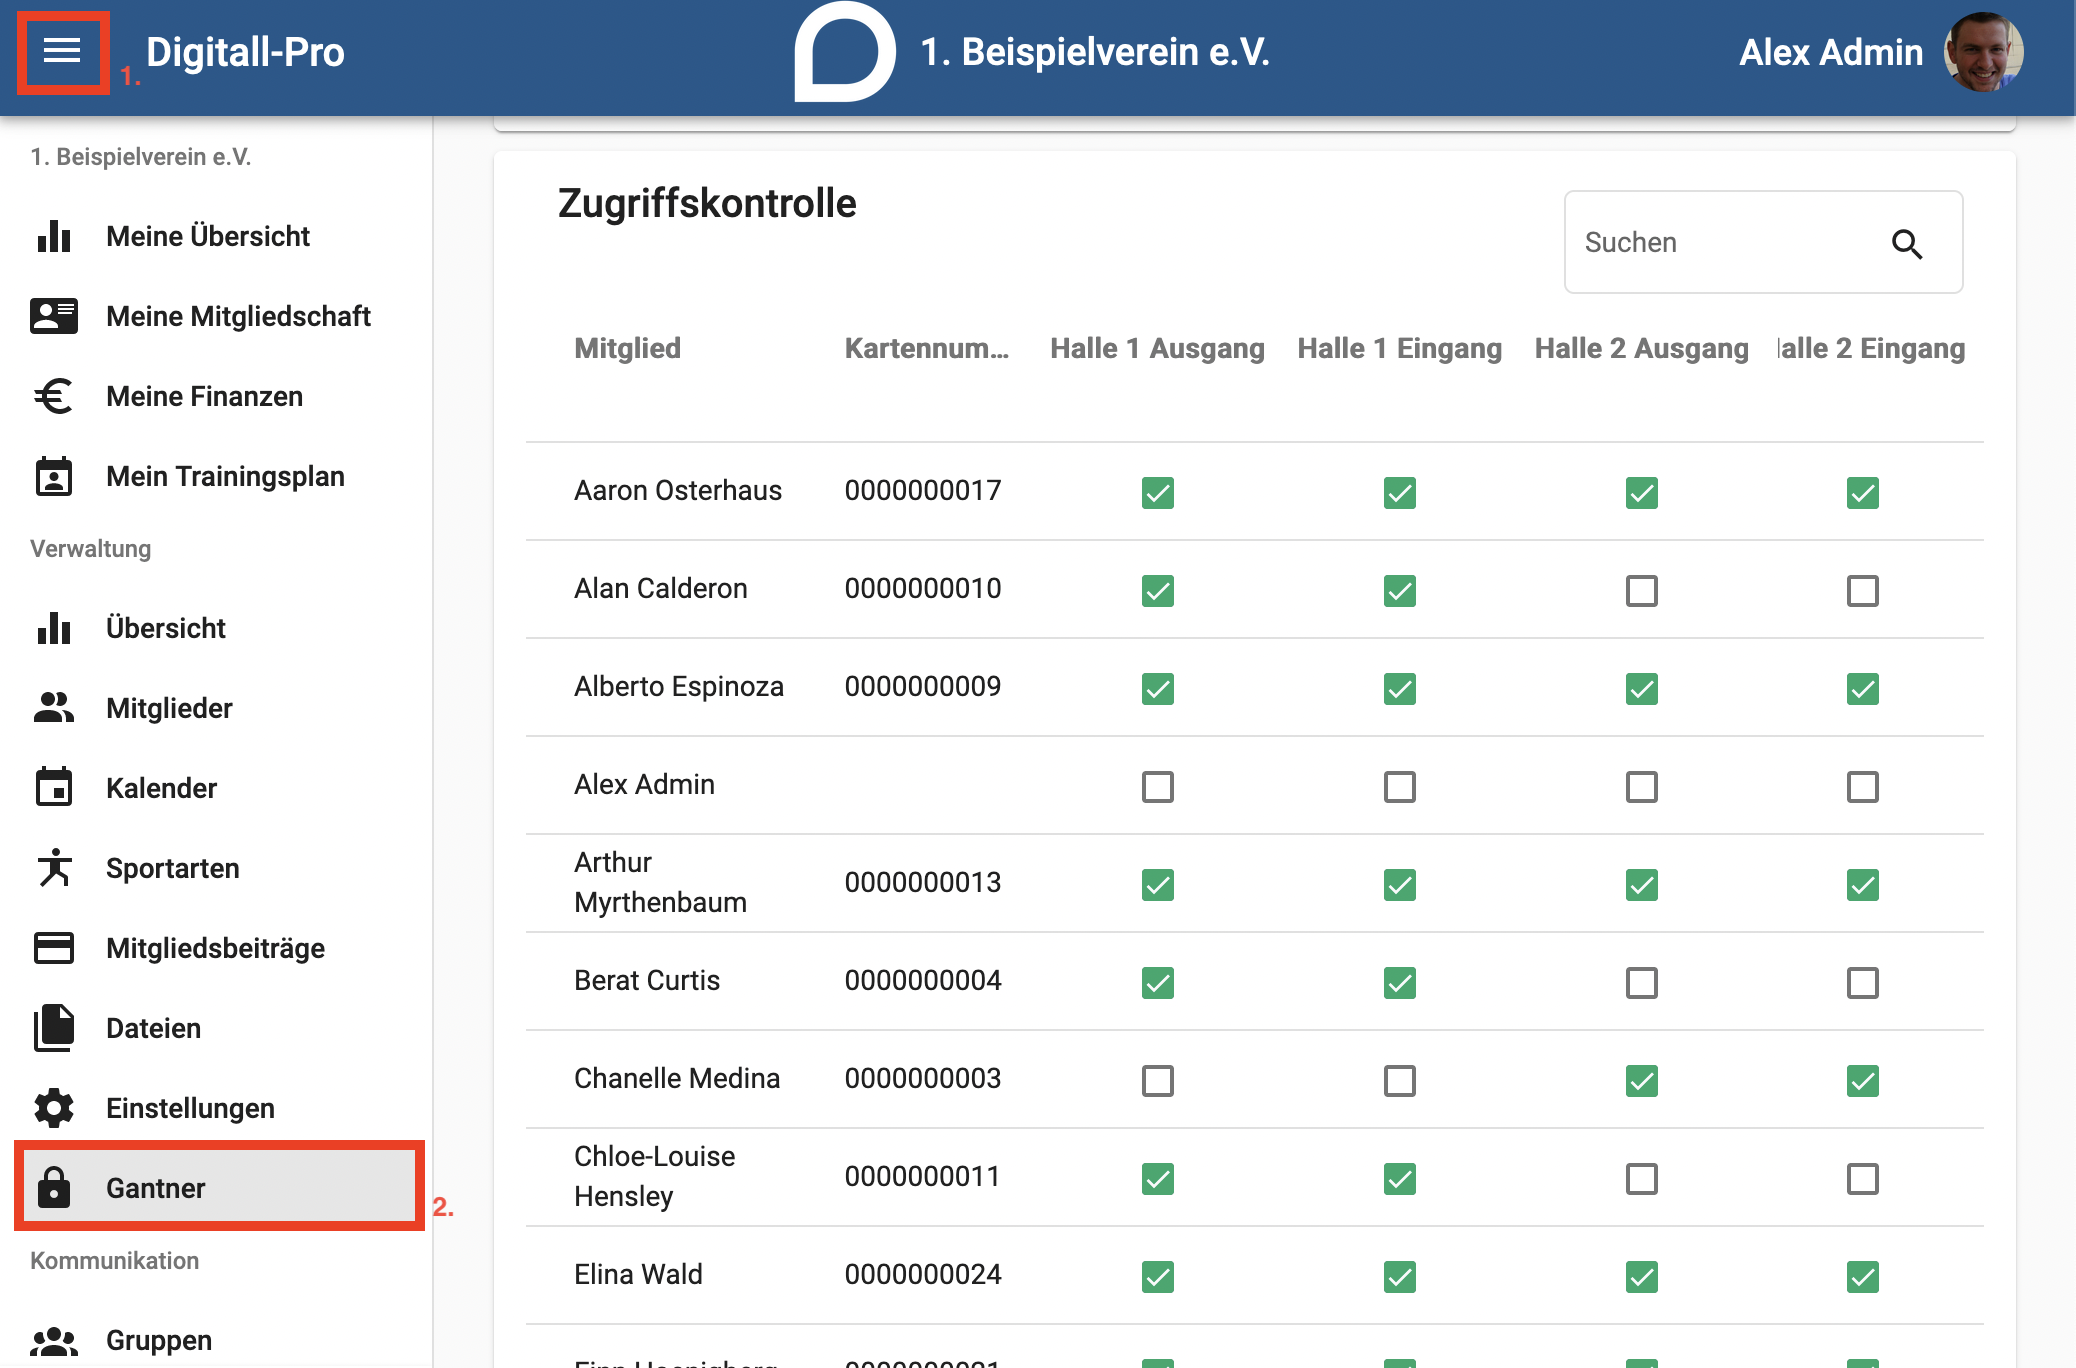This screenshot has width=2076, height=1368.
Task: Uncheck Halle 2 Eingang for Aaron Osterhaus
Action: click(x=1863, y=492)
